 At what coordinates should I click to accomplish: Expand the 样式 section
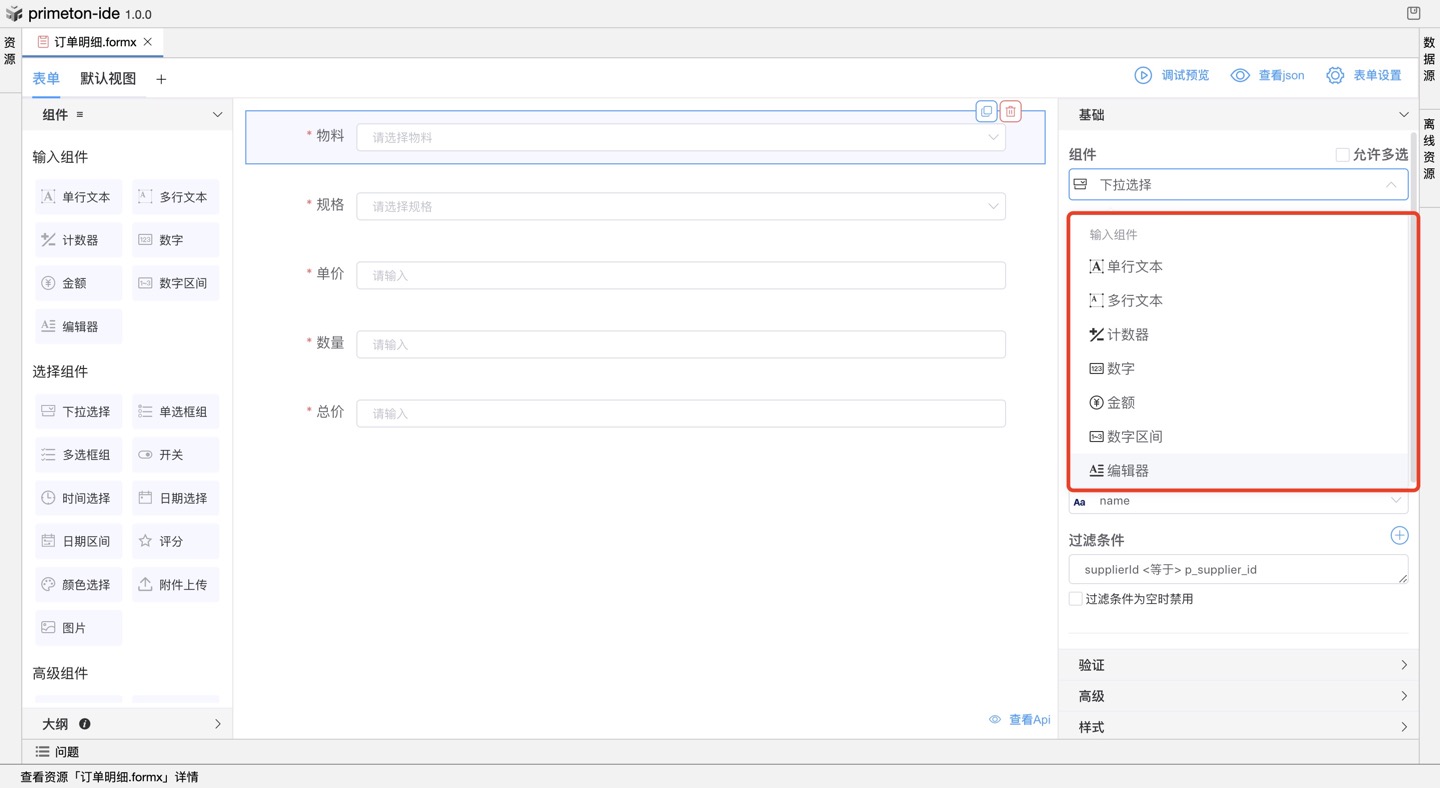pos(1240,727)
